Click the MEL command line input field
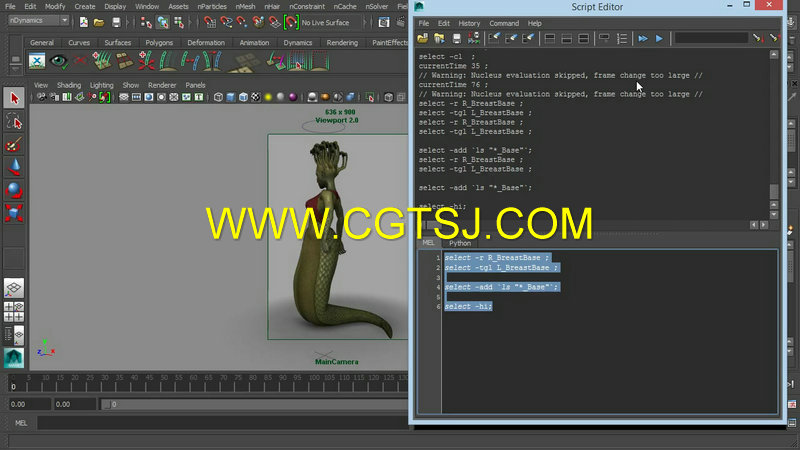 click(222, 423)
